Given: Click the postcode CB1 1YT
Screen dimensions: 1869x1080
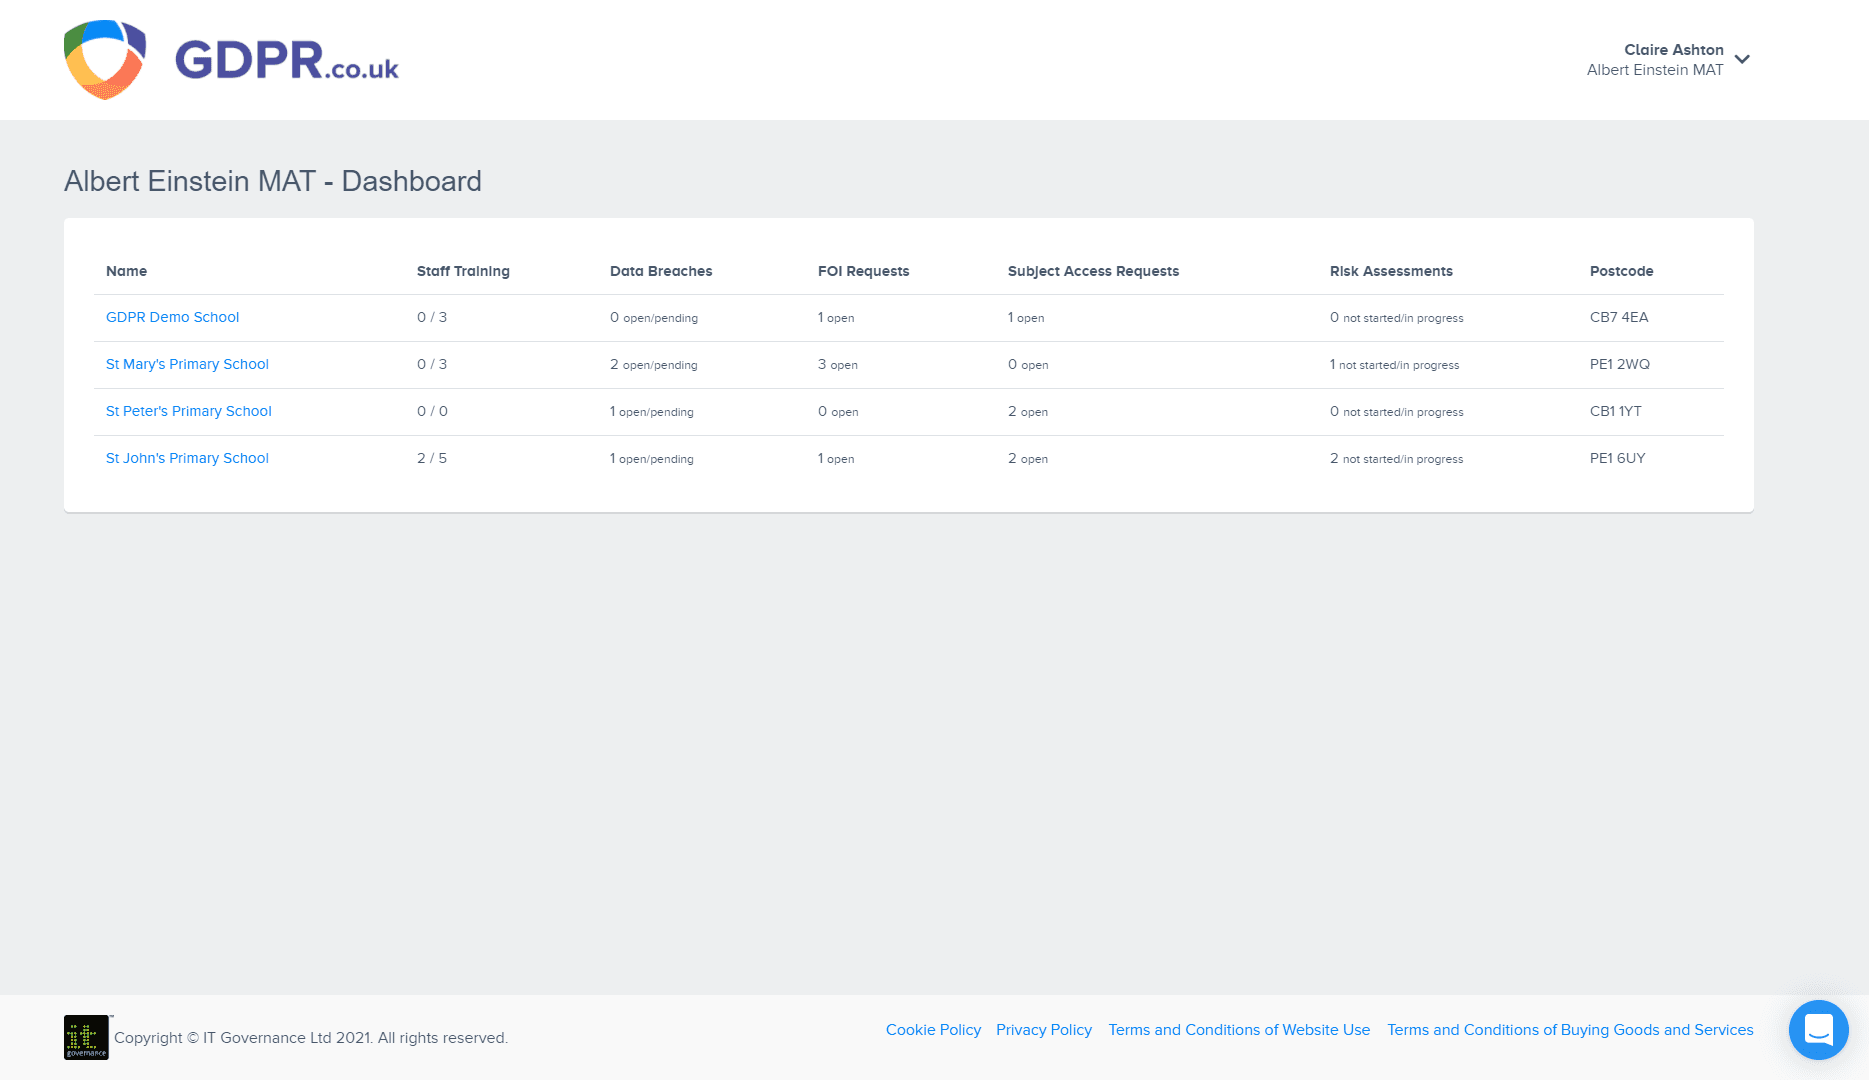Looking at the screenshot, I should pos(1616,411).
